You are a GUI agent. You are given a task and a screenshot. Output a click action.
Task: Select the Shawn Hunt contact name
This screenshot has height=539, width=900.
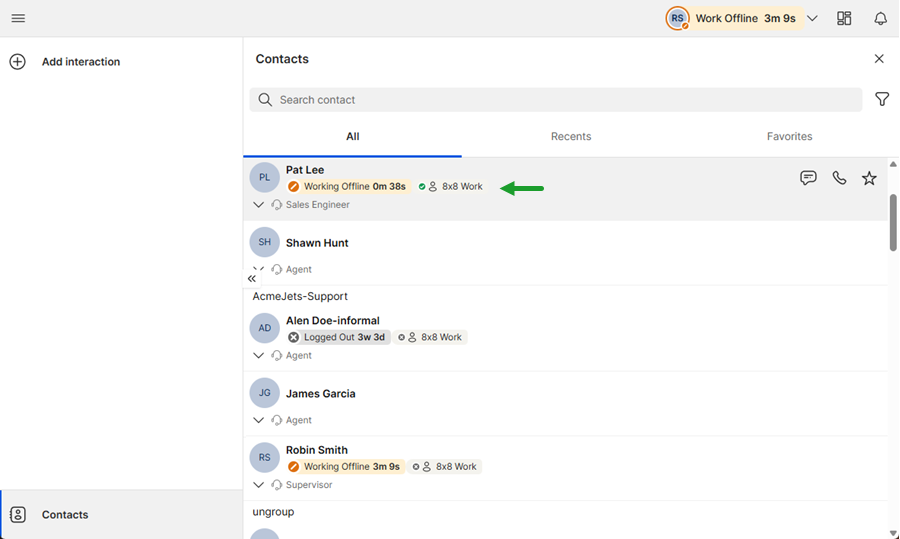point(317,243)
